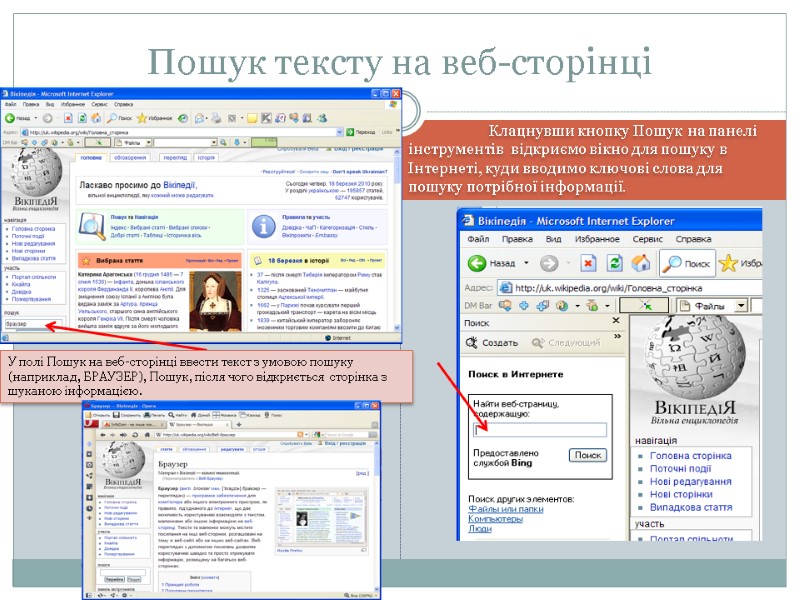Open the Люди link in search panel
Screen dimensions: 800x600
click(x=480, y=529)
